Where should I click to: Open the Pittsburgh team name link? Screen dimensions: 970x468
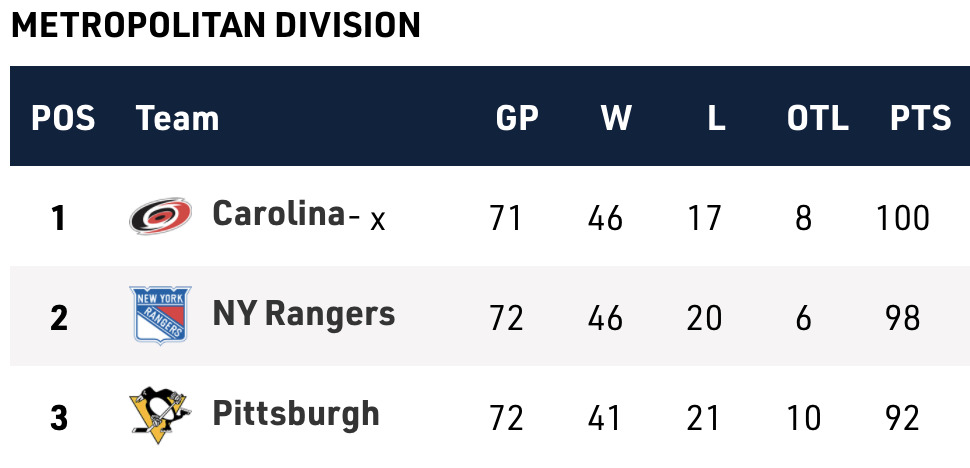pyautogui.click(x=296, y=414)
